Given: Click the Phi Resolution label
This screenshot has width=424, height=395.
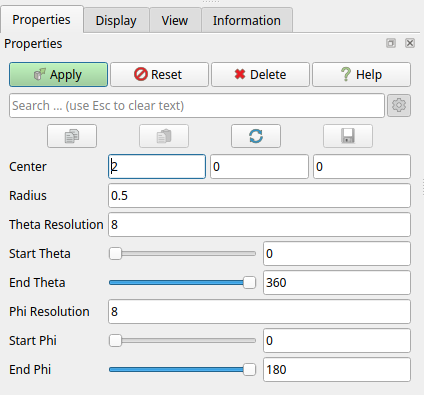Looking at the screenshot, I should [x=49, y=312].
